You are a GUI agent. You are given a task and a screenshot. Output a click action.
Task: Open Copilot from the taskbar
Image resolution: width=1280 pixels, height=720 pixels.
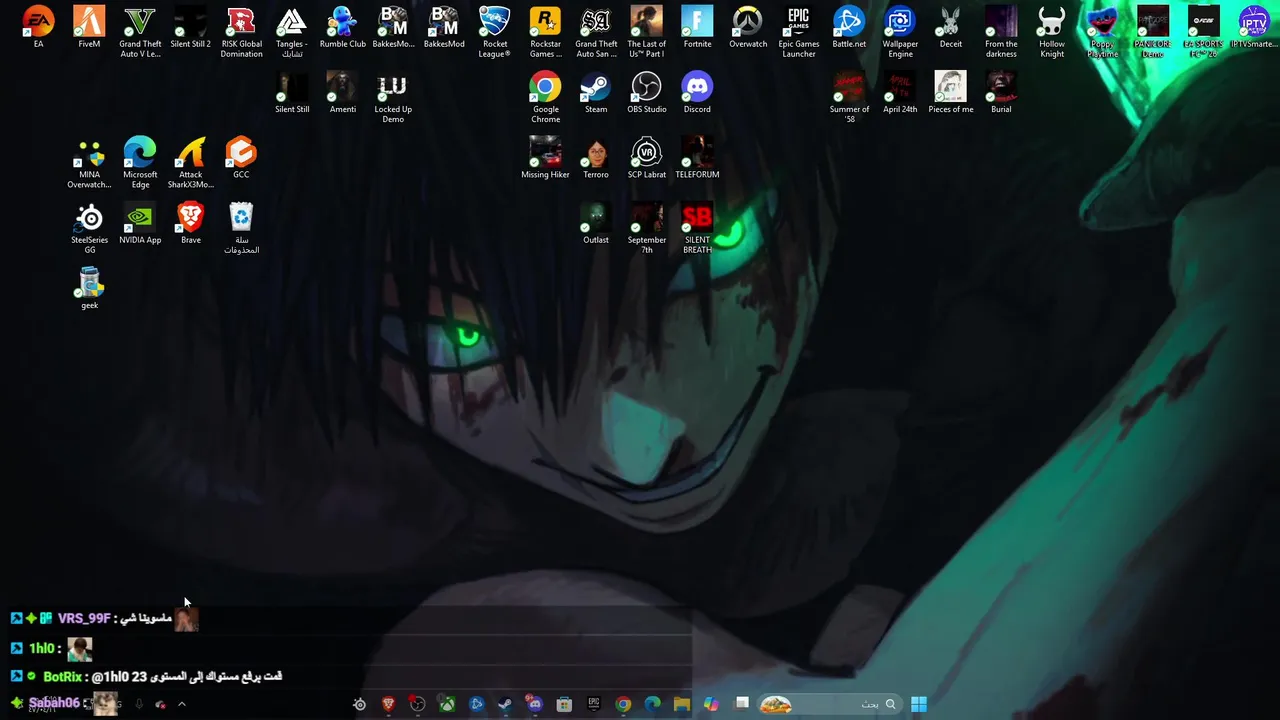pos(711,704)
